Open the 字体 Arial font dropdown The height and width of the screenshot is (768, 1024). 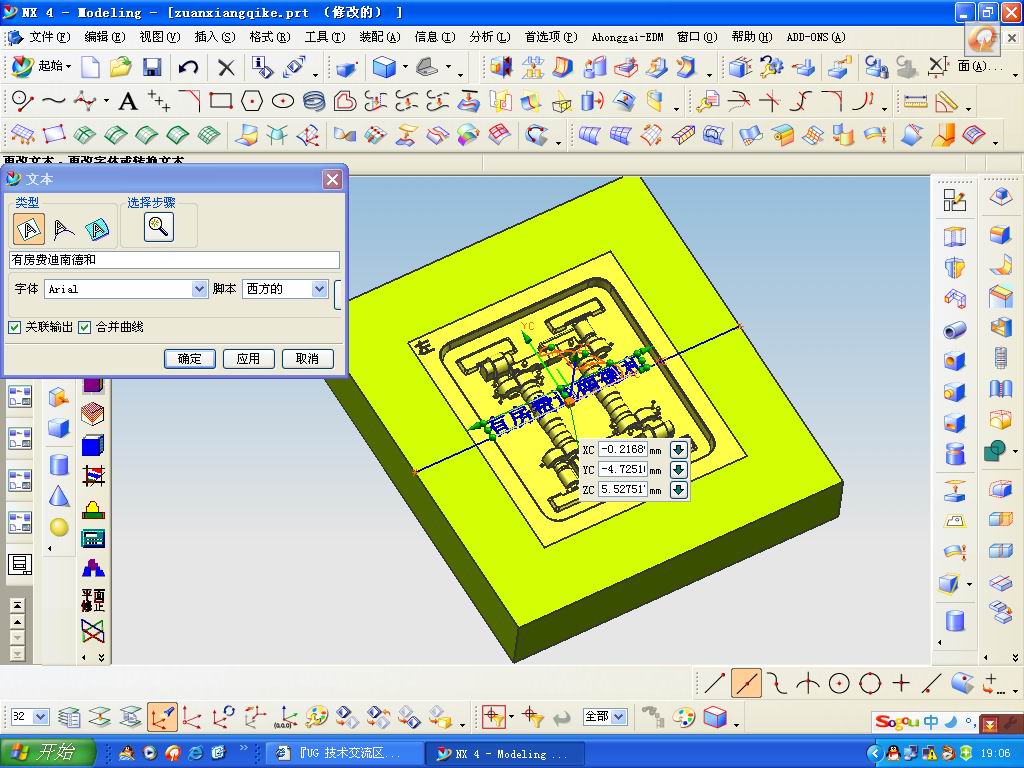coord(199,289)
